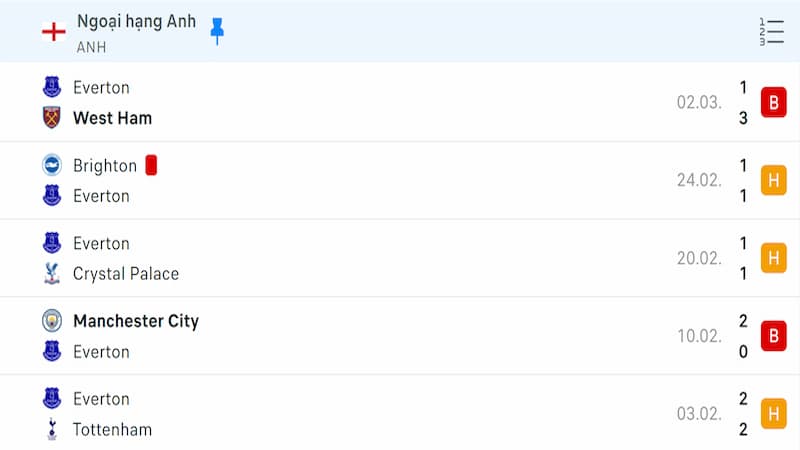
Task: Click the orange H badge for 24.02. match
Action: pyautogui.click(x=773, y=180)
